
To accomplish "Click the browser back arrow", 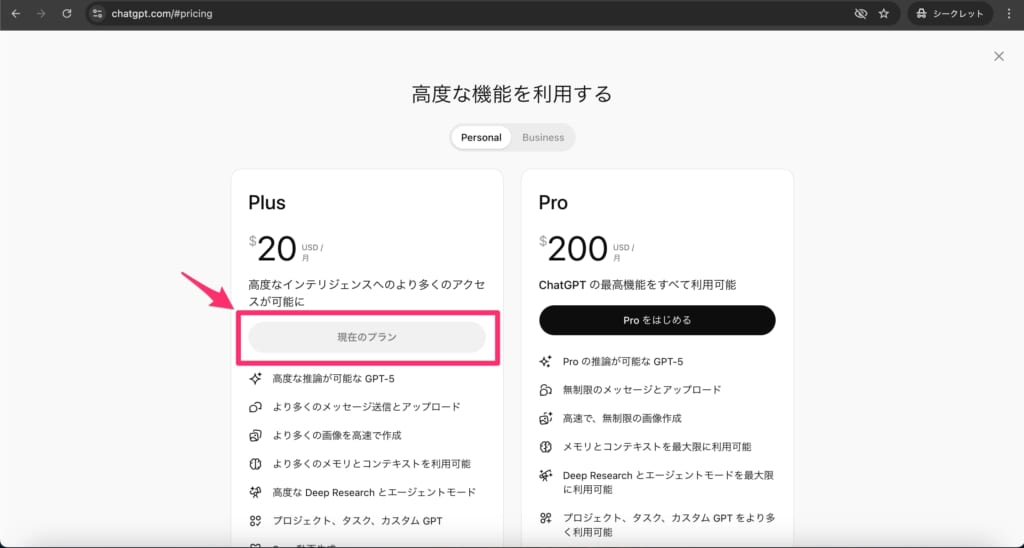I will point(16,14).
